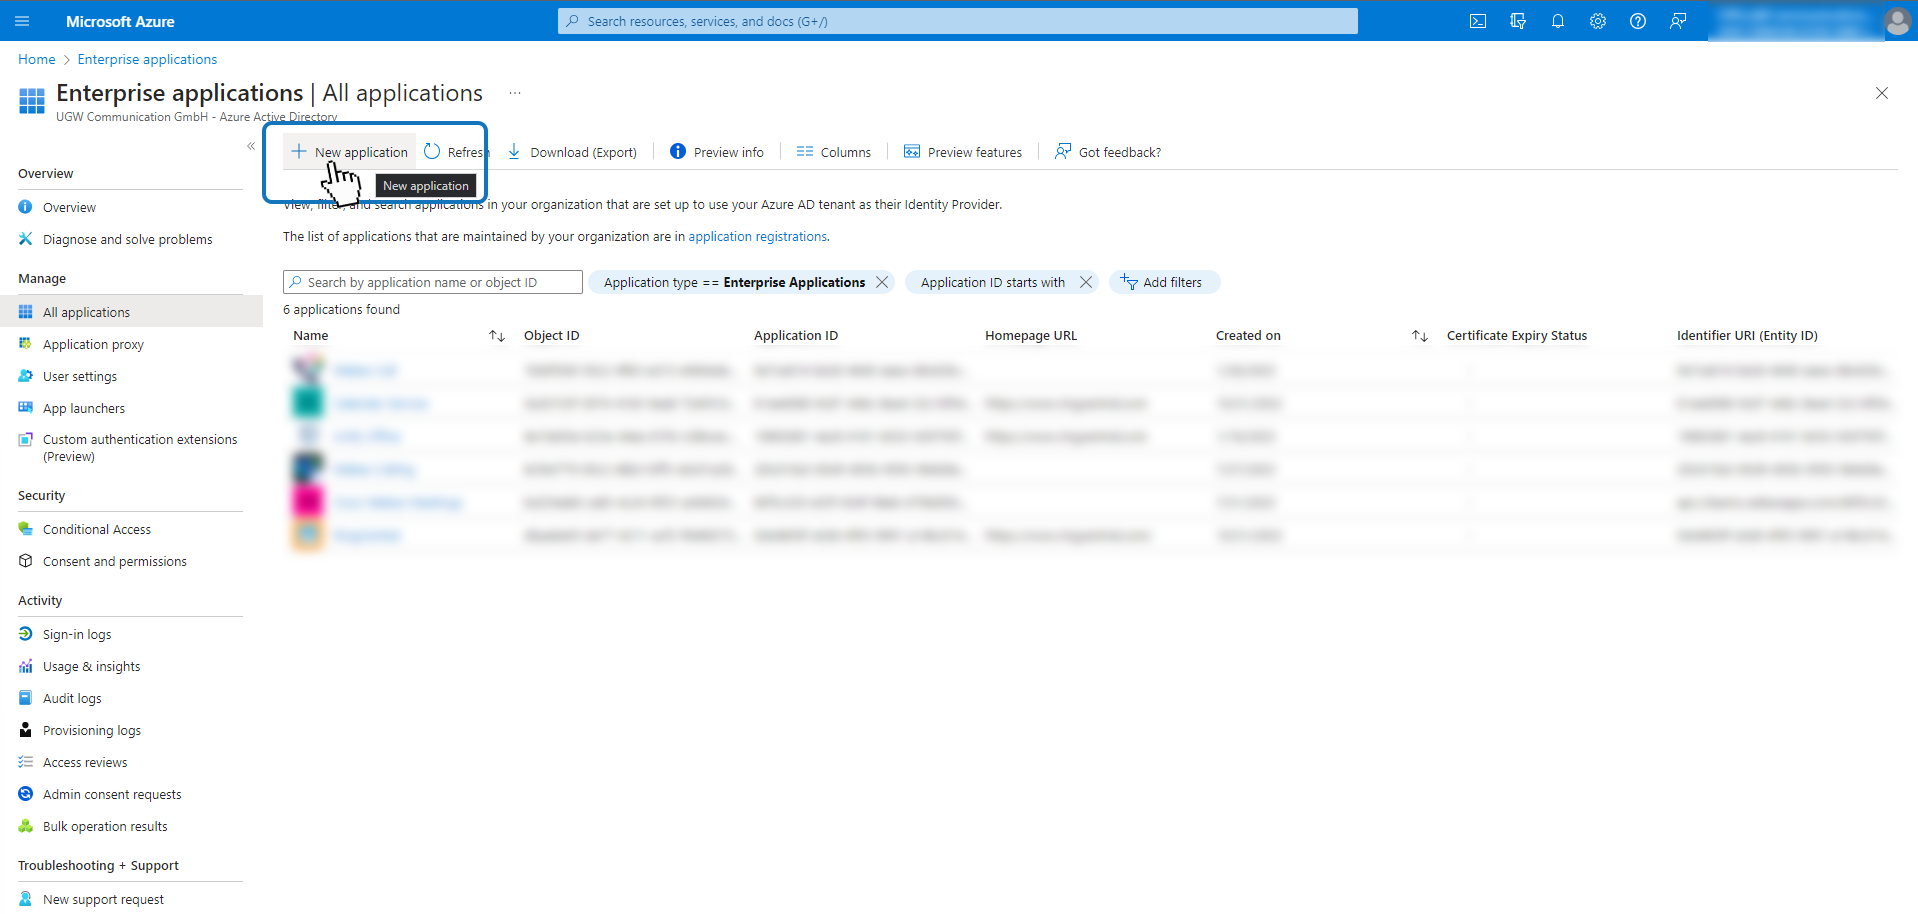Select the Homepage URL column header
The image size is (1918, 914).
[1031, 336]
